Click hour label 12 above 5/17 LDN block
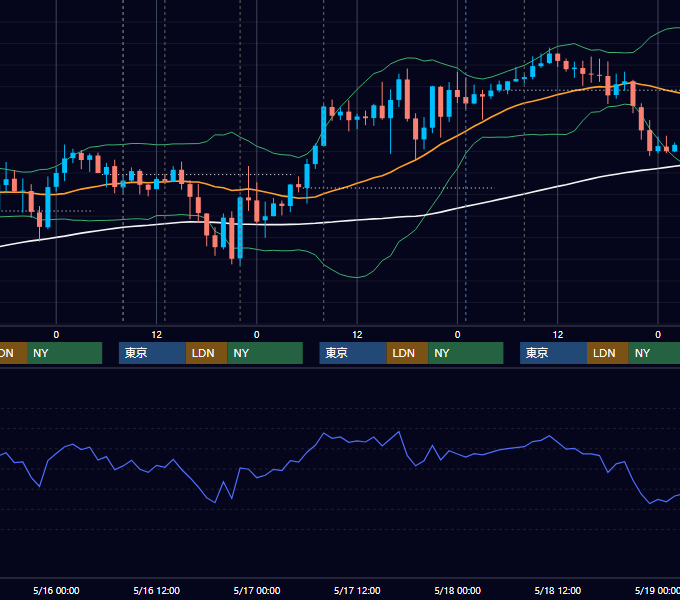This screenshot has height=600, width=680. click(x=357, y=335)
